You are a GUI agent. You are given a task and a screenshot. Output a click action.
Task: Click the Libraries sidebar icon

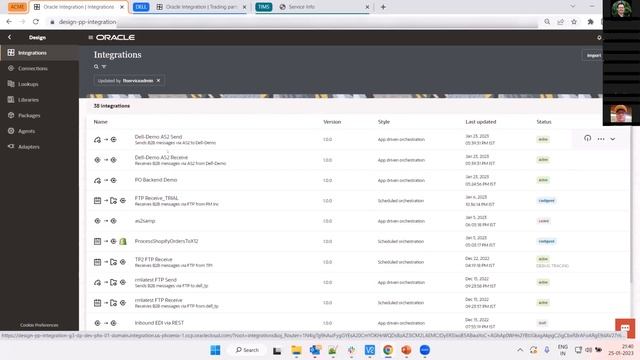(x=11, y=100)
